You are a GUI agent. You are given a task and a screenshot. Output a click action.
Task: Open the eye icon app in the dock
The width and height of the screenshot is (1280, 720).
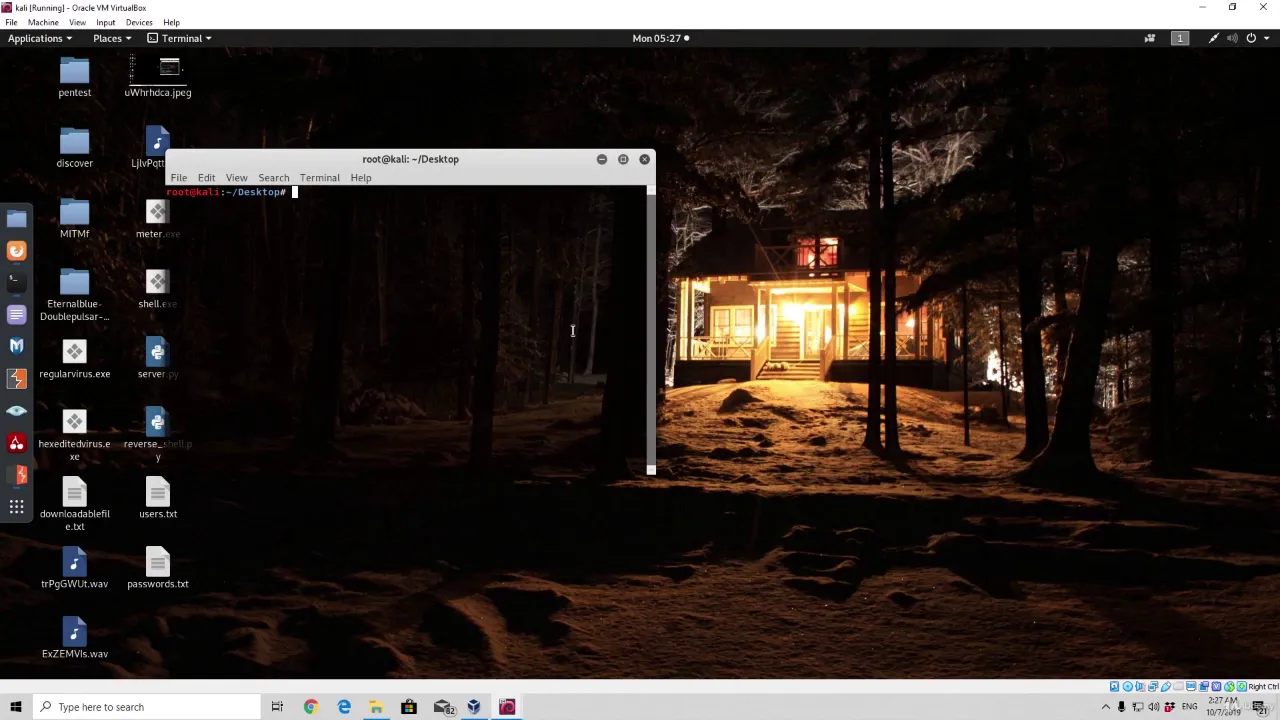pos(17,411)
